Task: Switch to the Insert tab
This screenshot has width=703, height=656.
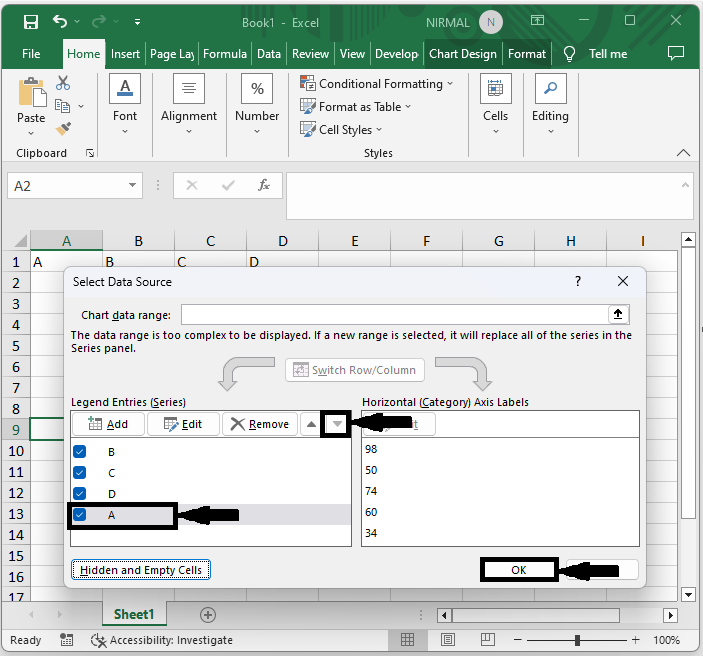Action: [125, 54]
